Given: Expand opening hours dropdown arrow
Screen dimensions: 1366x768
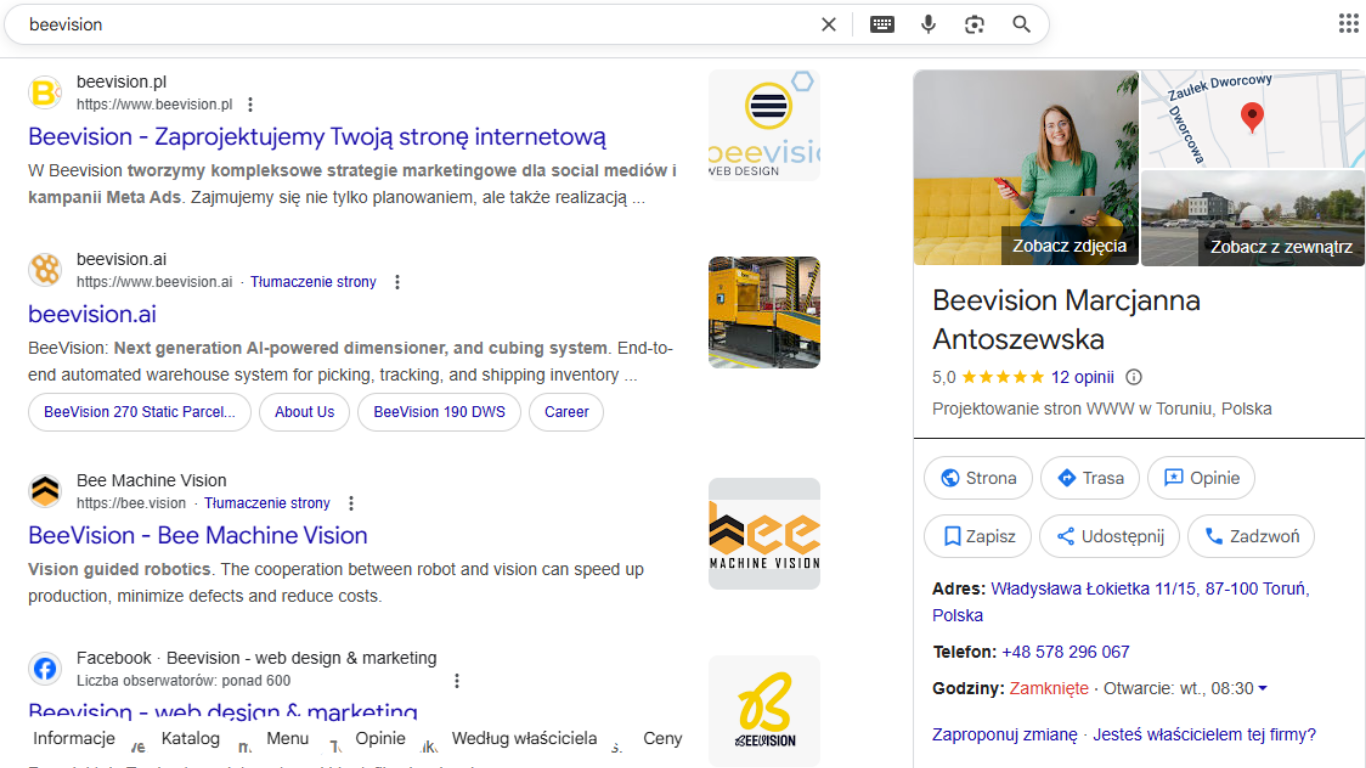Looking at the screenshot, I should click(x=1263, y=689).
